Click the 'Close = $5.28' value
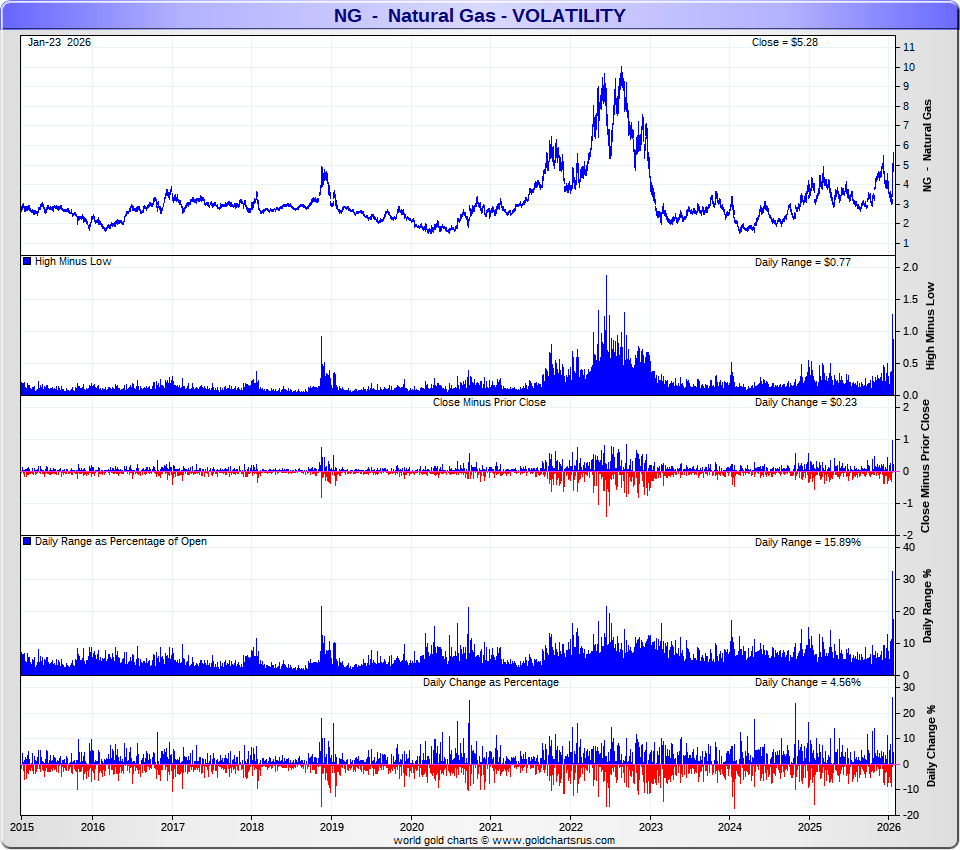960x850 pixels. (784, 42)
